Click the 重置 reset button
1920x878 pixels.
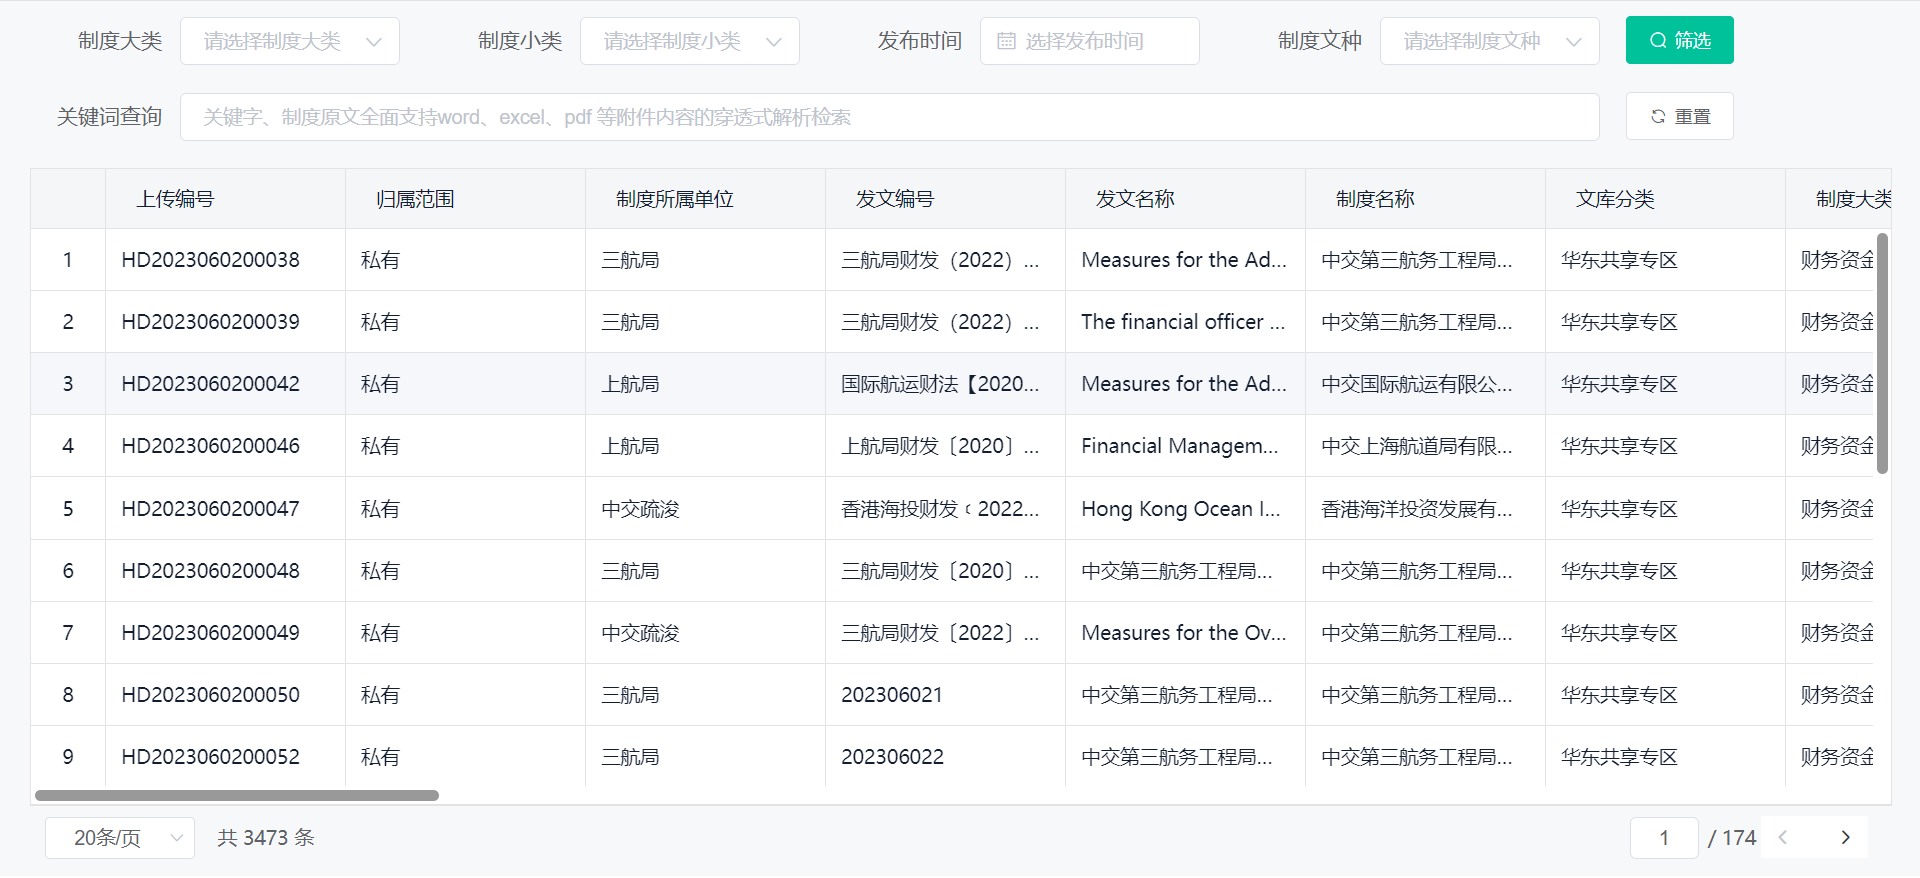coord(1679,117)
